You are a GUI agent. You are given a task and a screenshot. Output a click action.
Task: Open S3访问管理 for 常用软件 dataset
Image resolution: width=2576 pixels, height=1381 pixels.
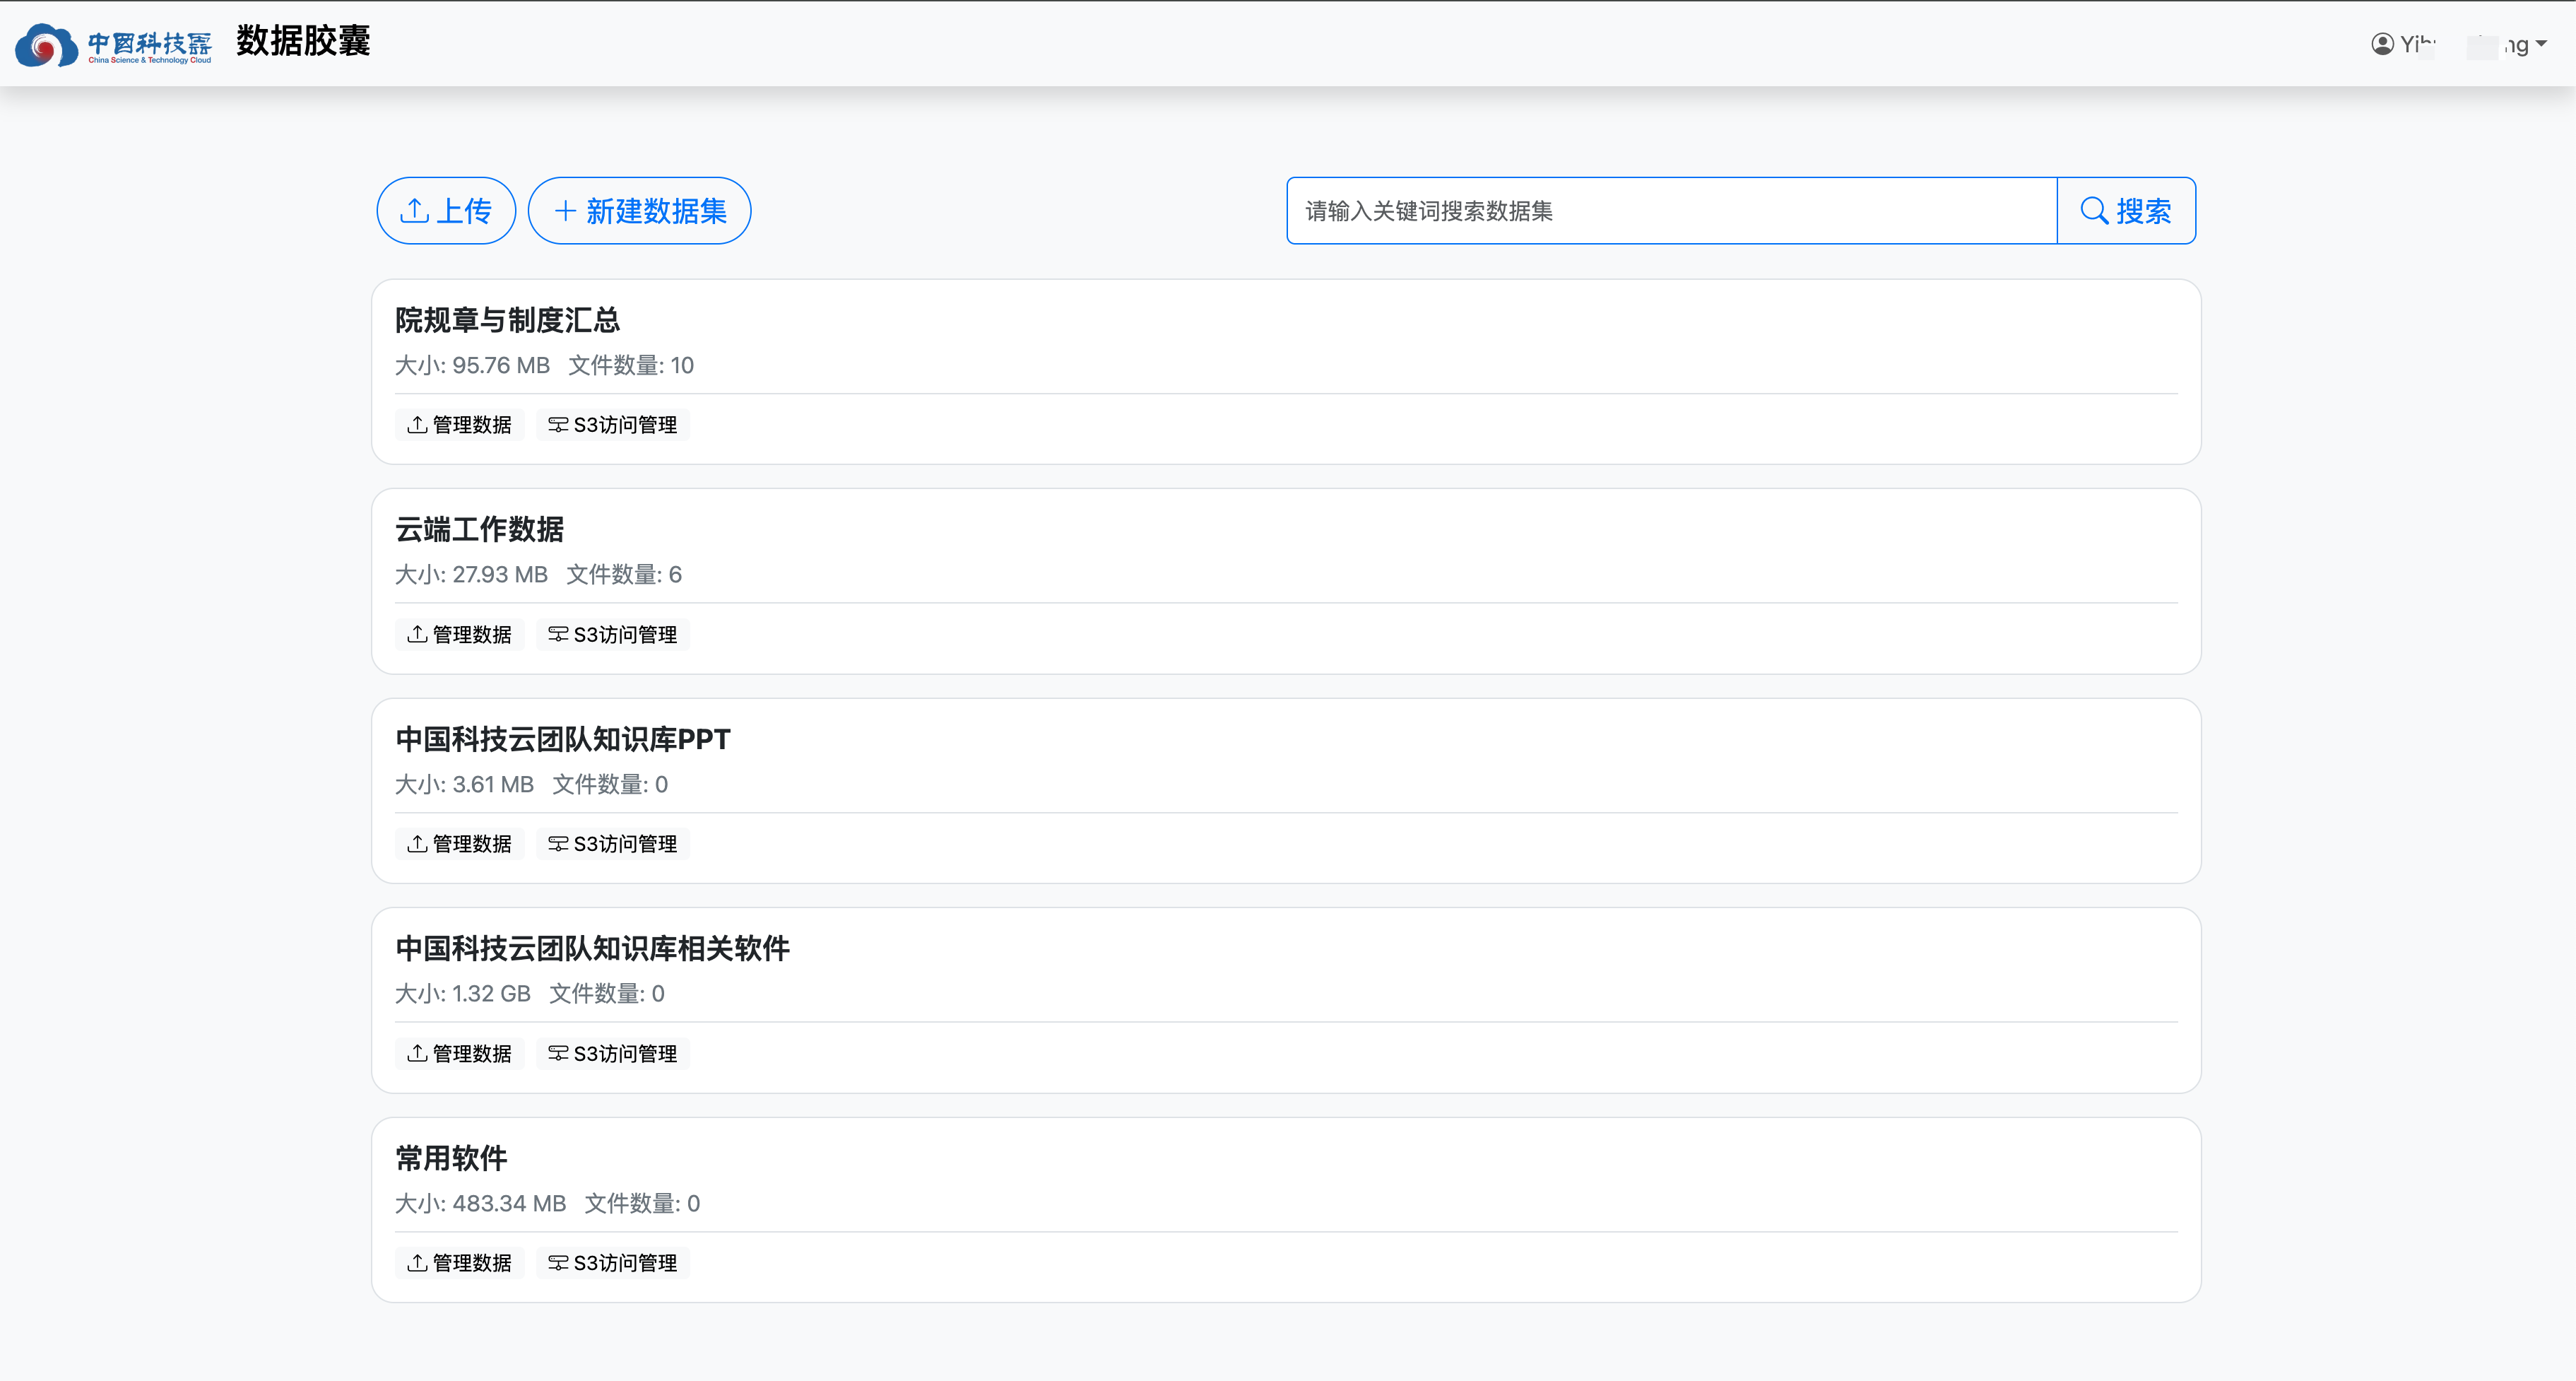click(x=613, y=1263)
